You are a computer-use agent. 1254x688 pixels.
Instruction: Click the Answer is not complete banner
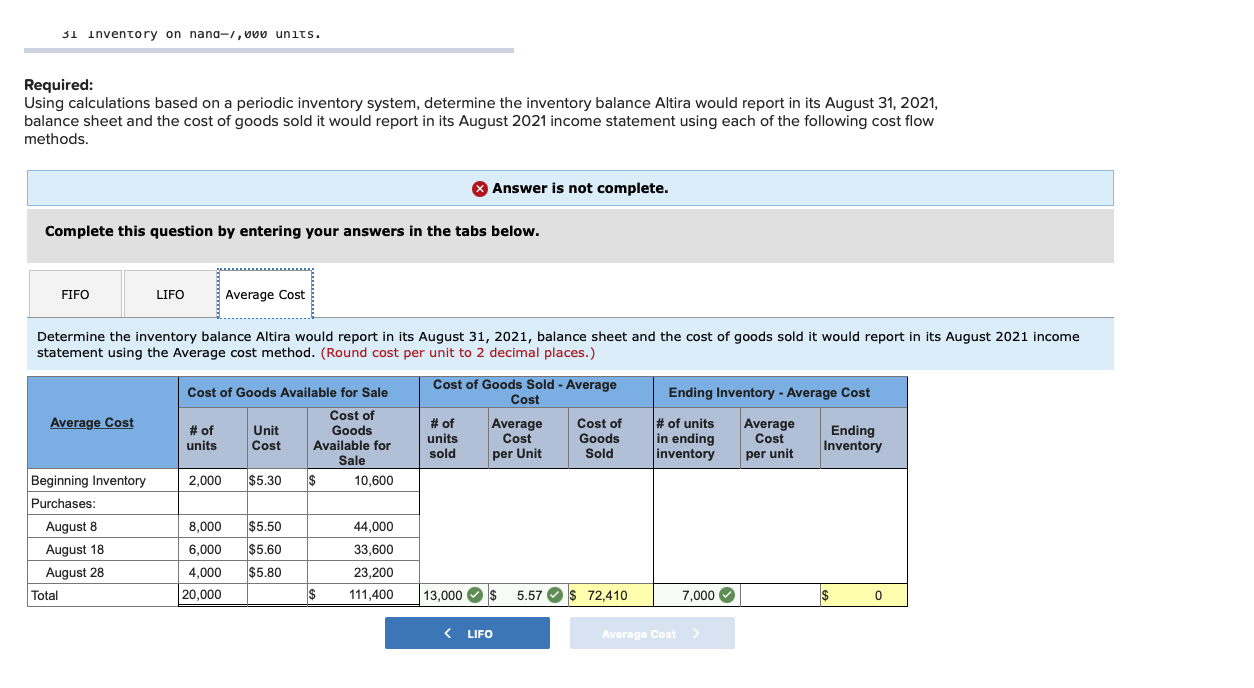[x=570, y=188]
